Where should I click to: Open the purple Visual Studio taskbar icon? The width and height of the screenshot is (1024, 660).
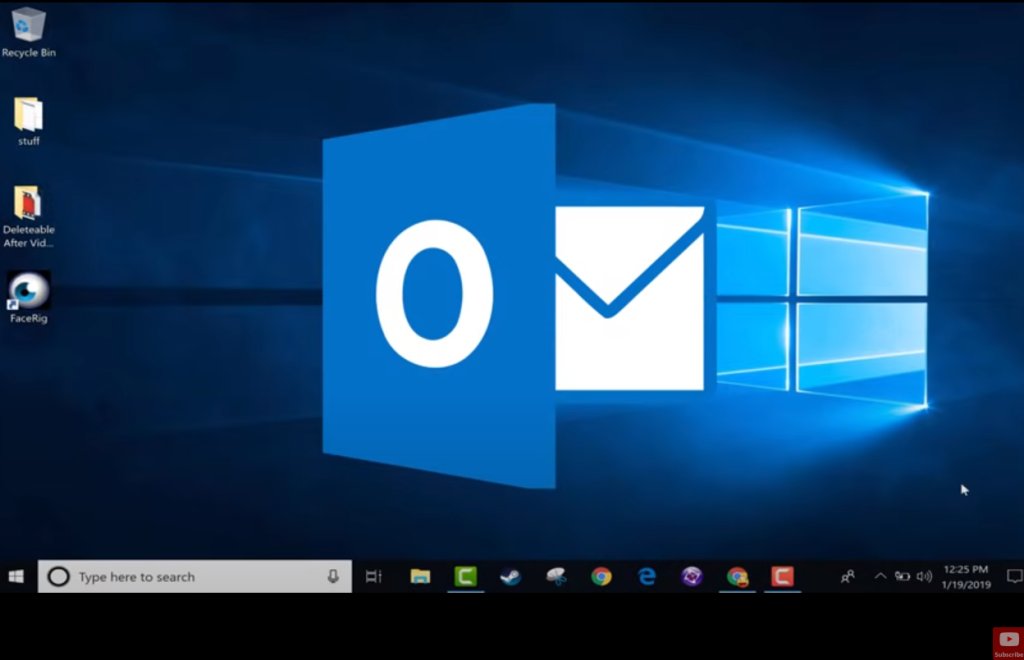(692, 577)
